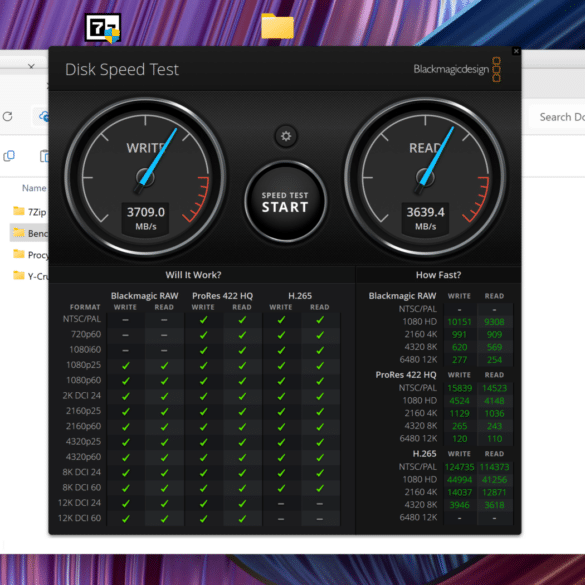This screenshot has height=585, width=585.
Task: Select the highlighted Benc folder
Action: click(x=29, y=233)
